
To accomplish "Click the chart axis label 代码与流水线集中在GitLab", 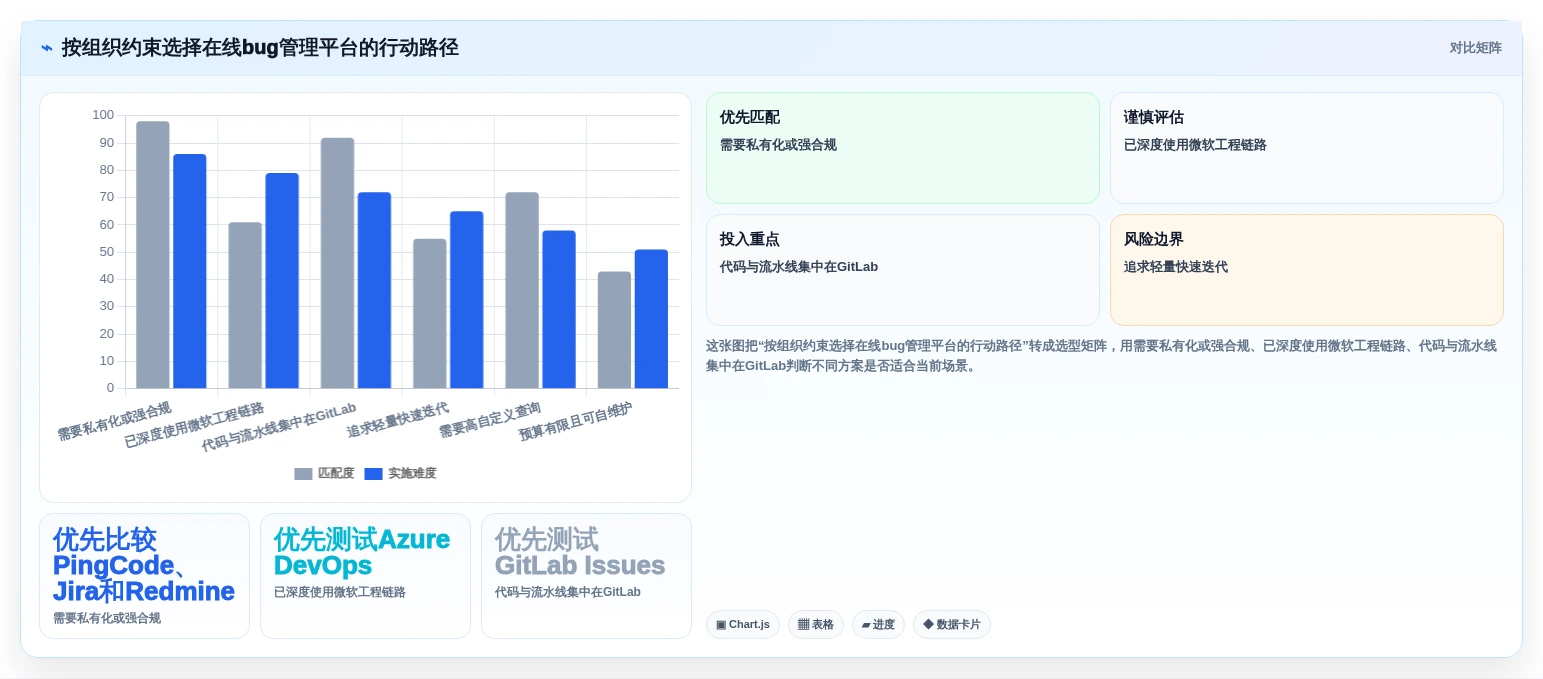I will pyautogui.click(x=279, y=427).
